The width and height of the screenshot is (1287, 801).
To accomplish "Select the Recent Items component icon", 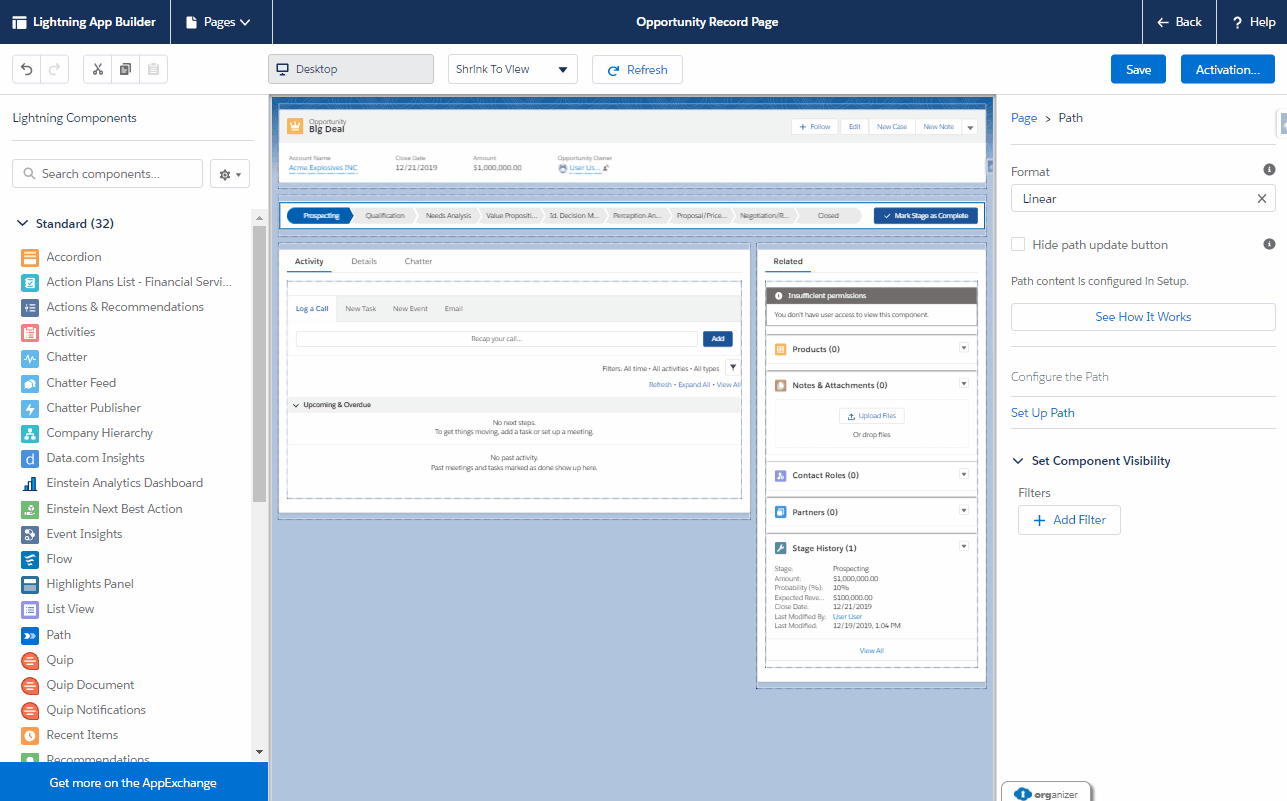I will point(29,735).
